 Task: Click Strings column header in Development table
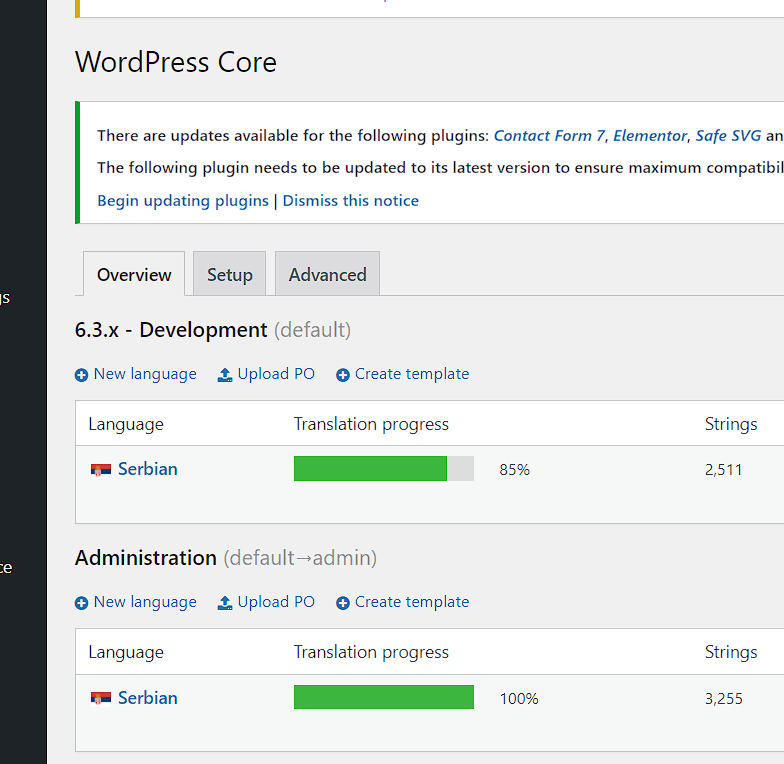(x=730, y=424)
